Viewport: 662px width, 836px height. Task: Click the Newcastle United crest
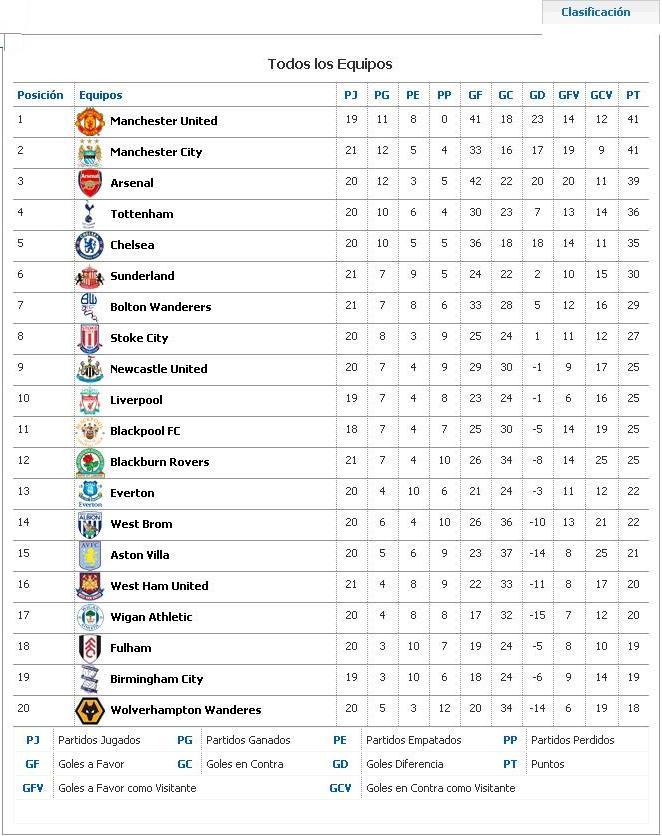(90, 369)
